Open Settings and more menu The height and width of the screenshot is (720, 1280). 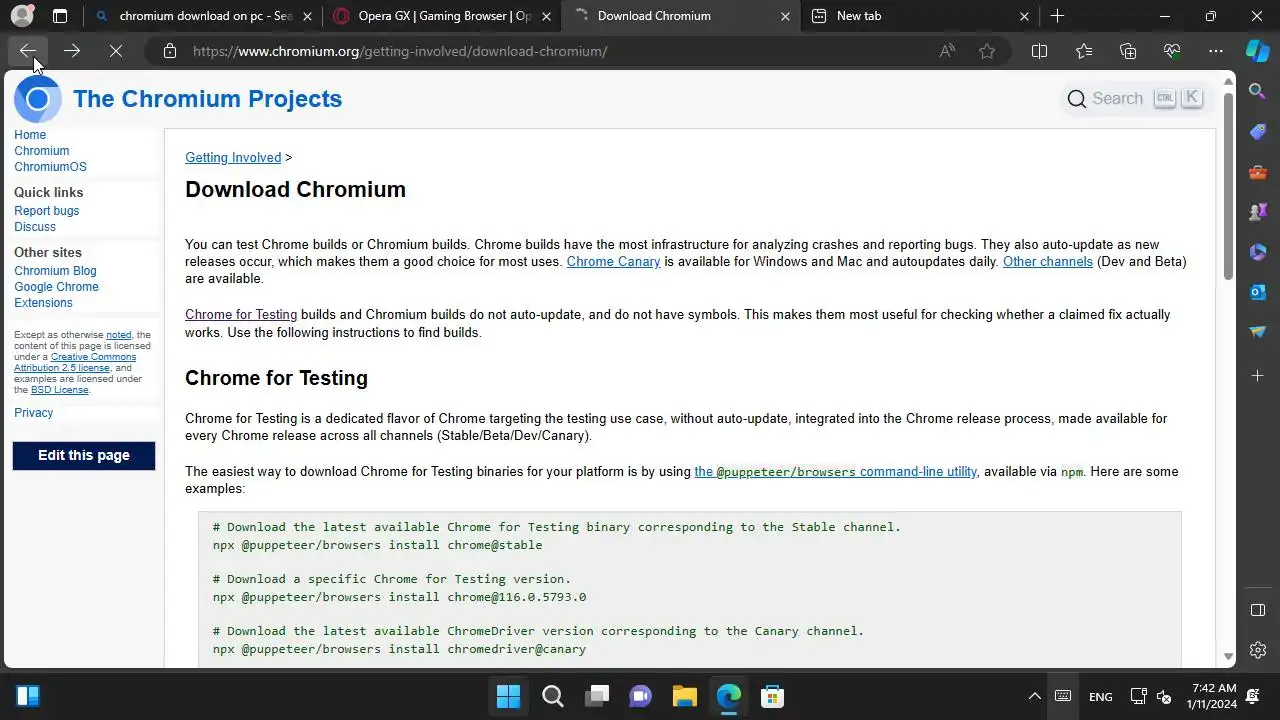(x=1216, y=51)
